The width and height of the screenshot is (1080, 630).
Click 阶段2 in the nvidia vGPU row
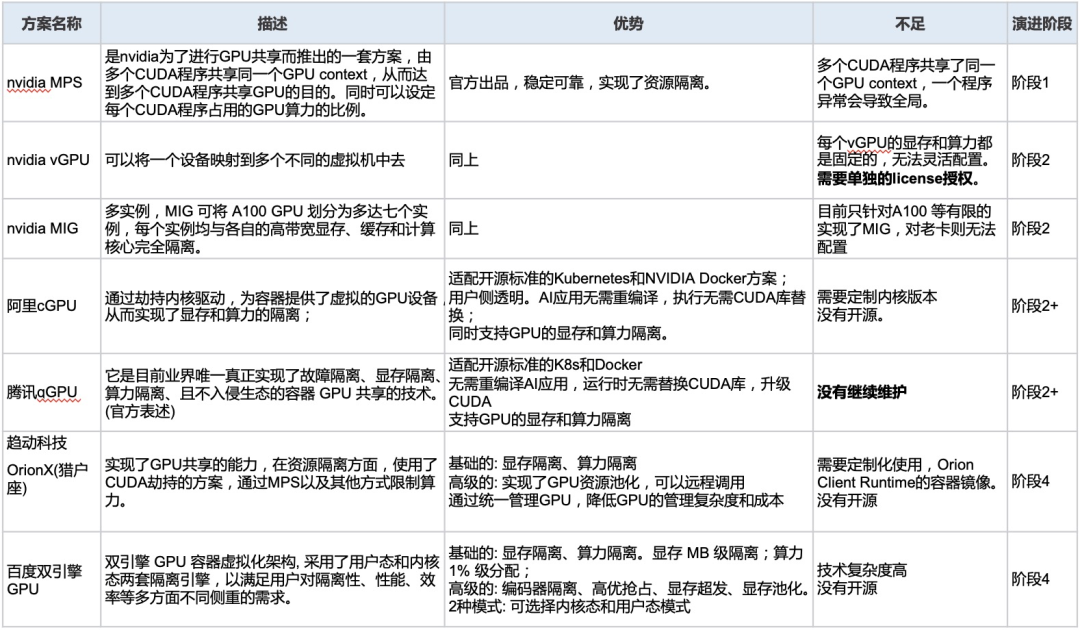pos(1030,160)
